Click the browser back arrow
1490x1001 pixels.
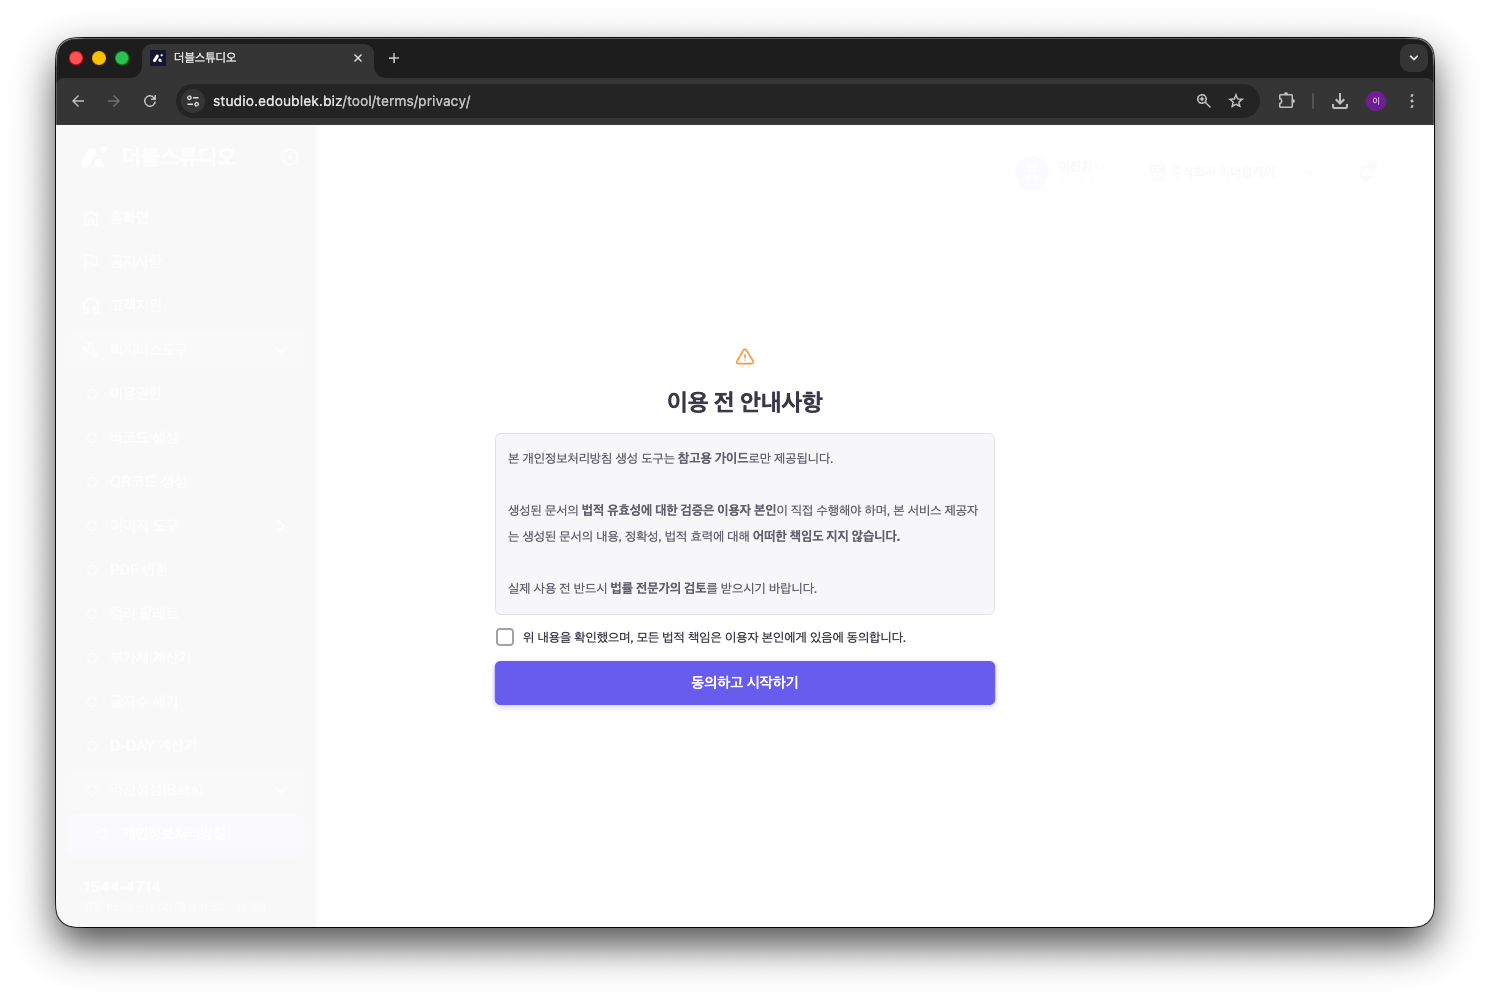[78, 101]
